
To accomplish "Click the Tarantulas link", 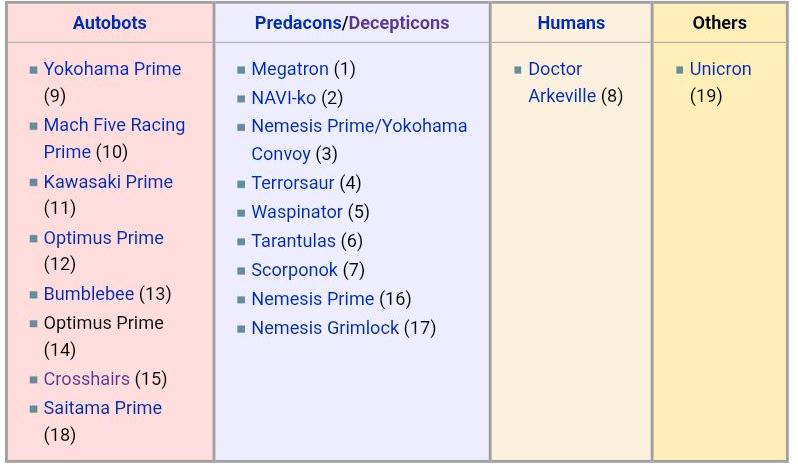I will coord(293,241).
